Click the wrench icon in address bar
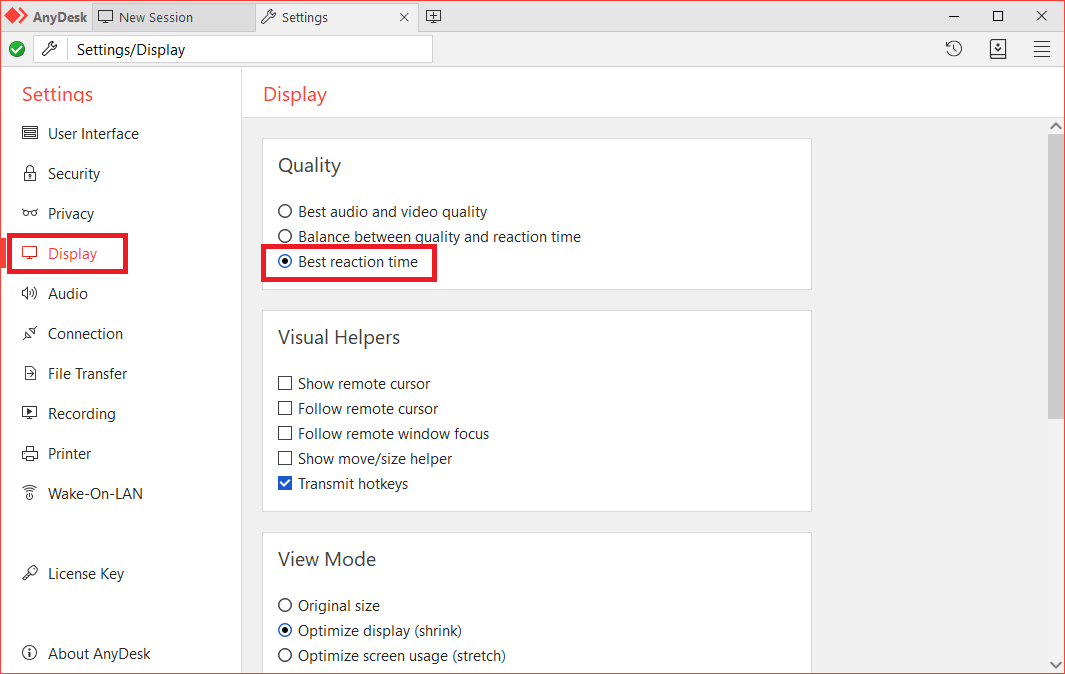 point(50,49)
